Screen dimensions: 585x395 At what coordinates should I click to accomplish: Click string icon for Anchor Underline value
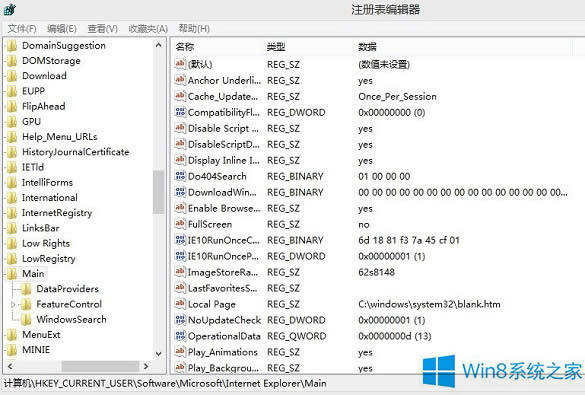180,80
